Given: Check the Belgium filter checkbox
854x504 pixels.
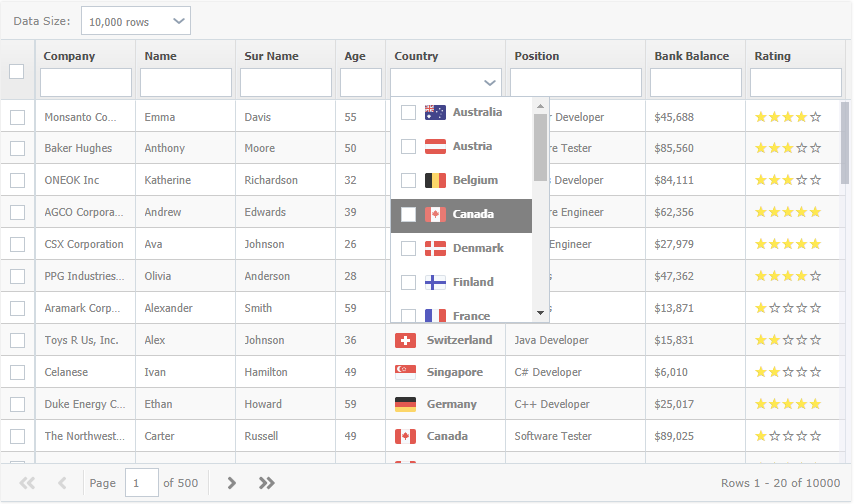Looking at the screenshot, I should point(408,180).
